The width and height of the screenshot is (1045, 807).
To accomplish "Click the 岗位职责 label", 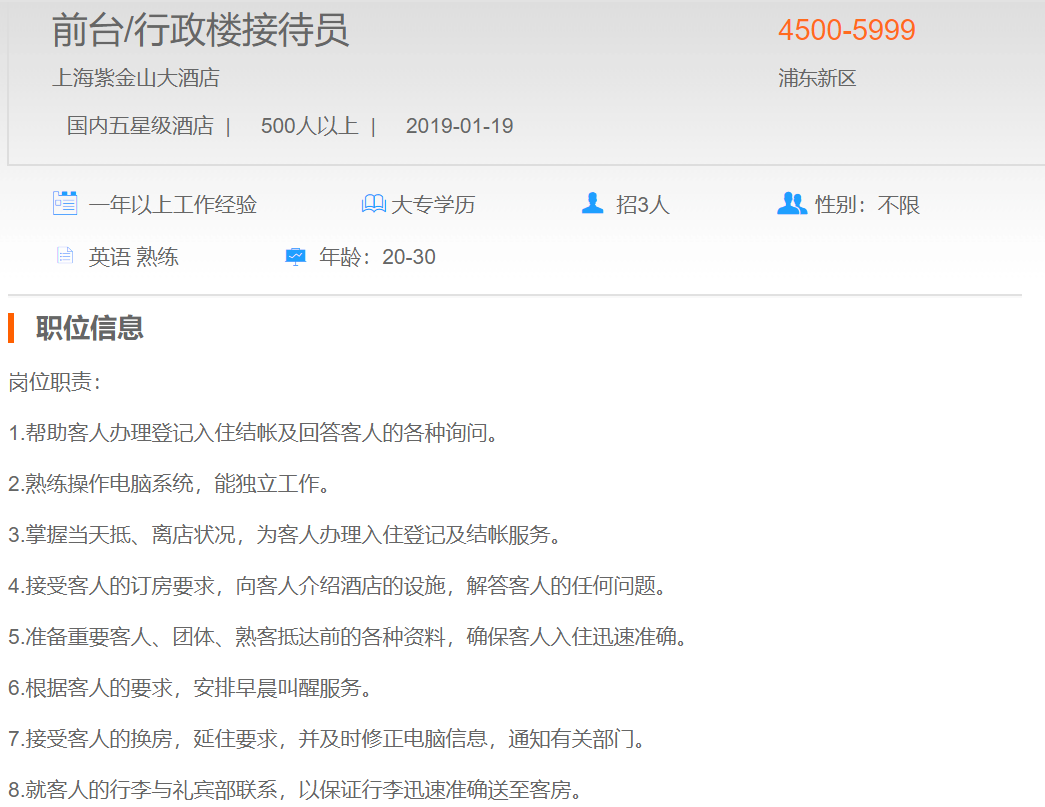I will [x=55, y=382].
